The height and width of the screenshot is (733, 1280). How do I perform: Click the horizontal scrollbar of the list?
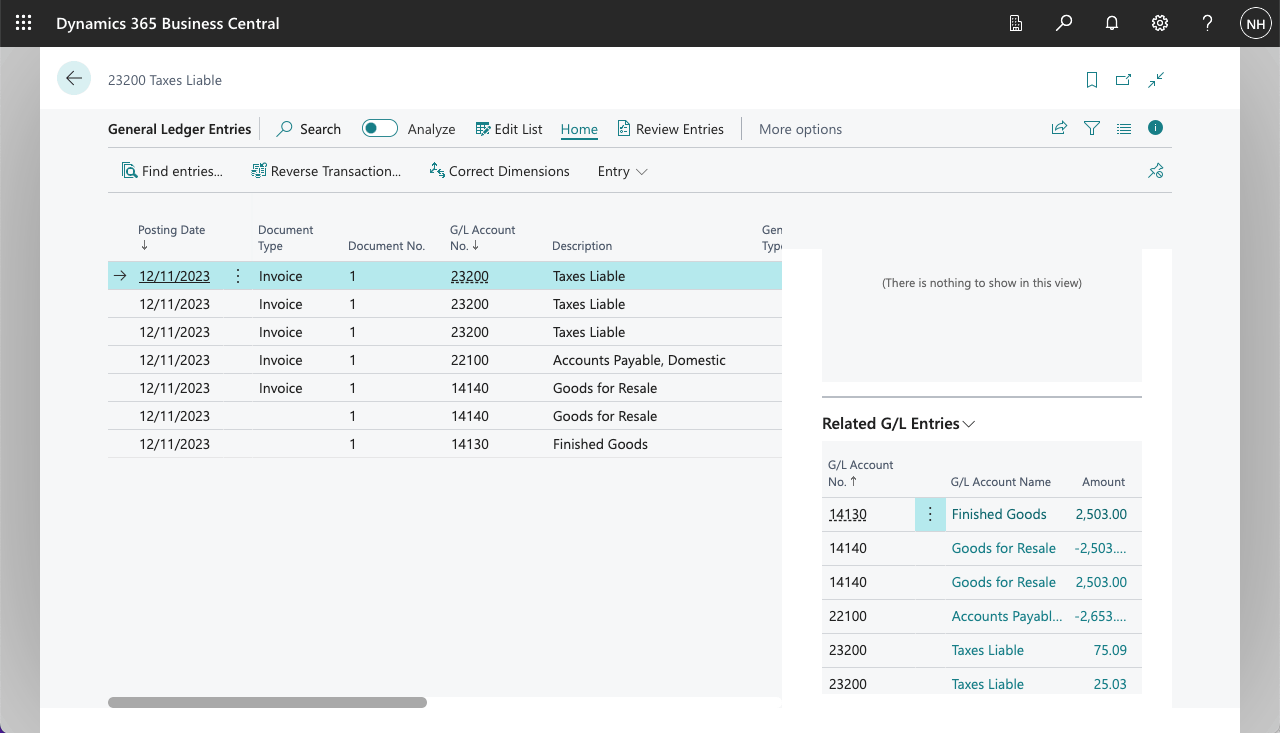pyautogui.click(x=267, y=703)
